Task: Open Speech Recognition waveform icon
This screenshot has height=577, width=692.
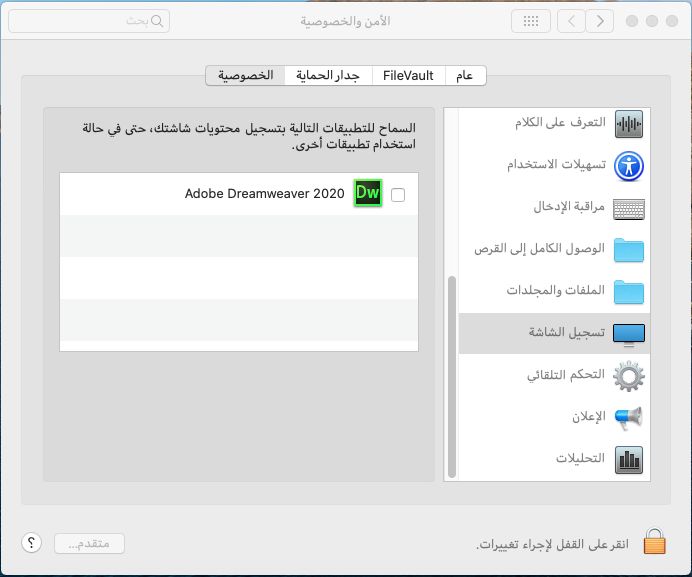Action: tap(629, 124)
